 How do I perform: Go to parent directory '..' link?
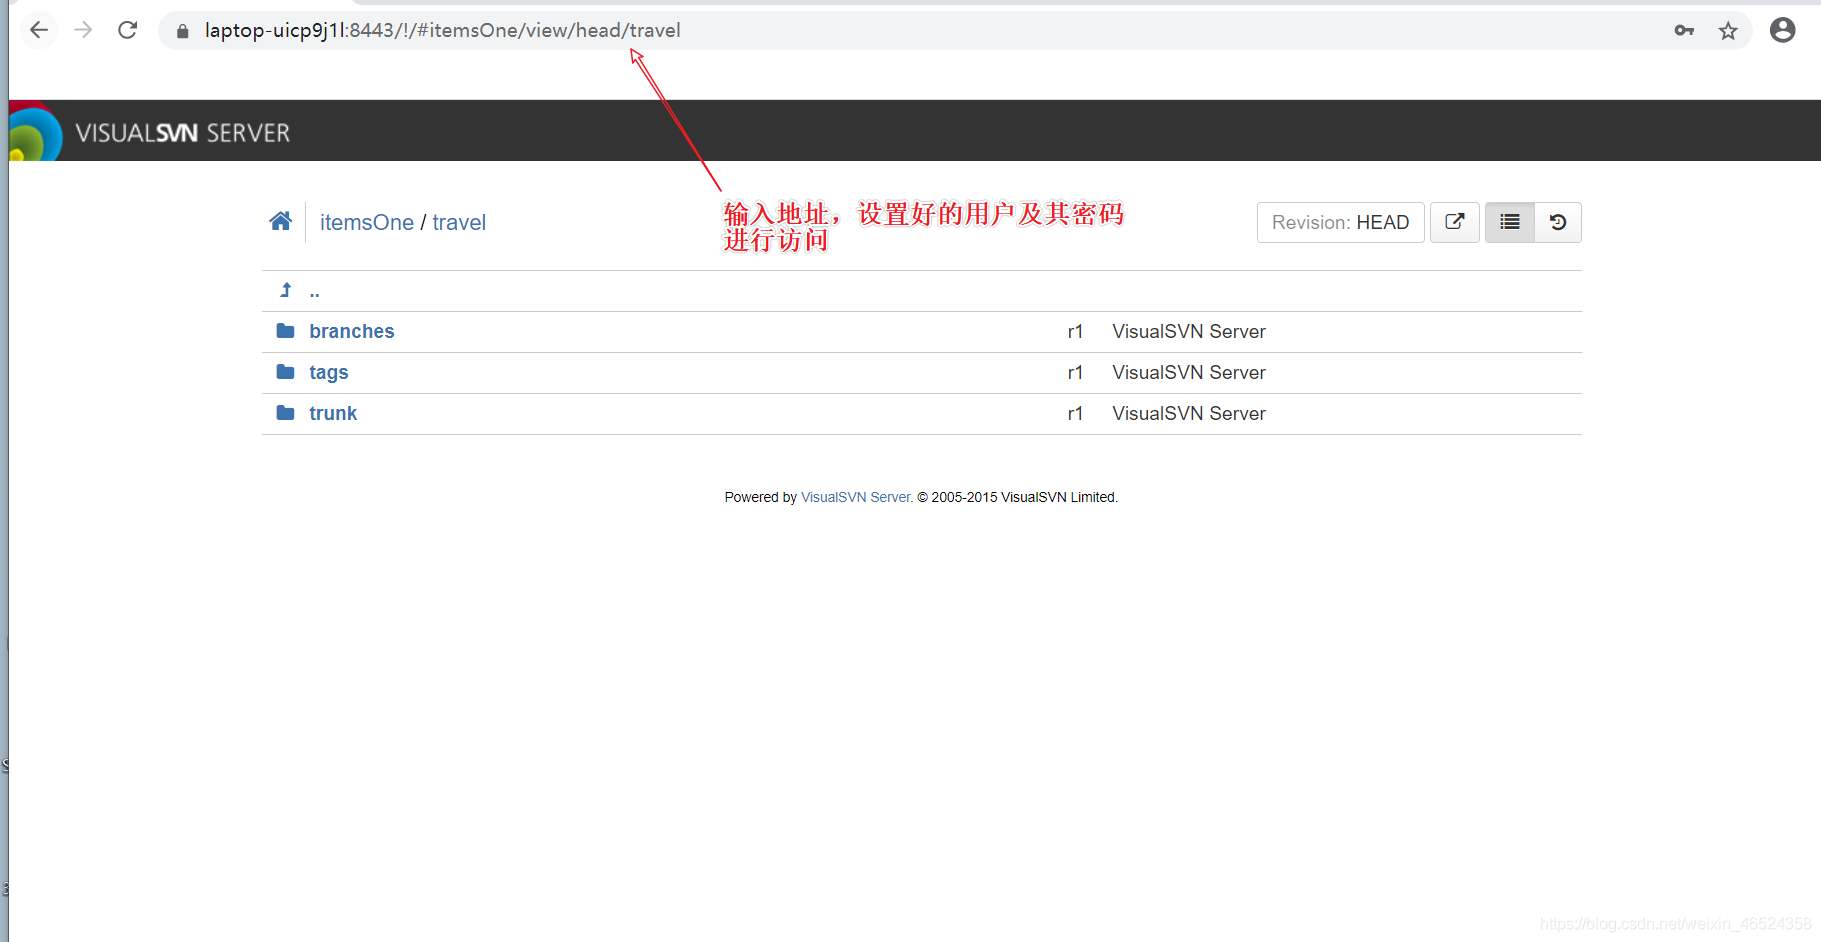(x=315, y=292)
